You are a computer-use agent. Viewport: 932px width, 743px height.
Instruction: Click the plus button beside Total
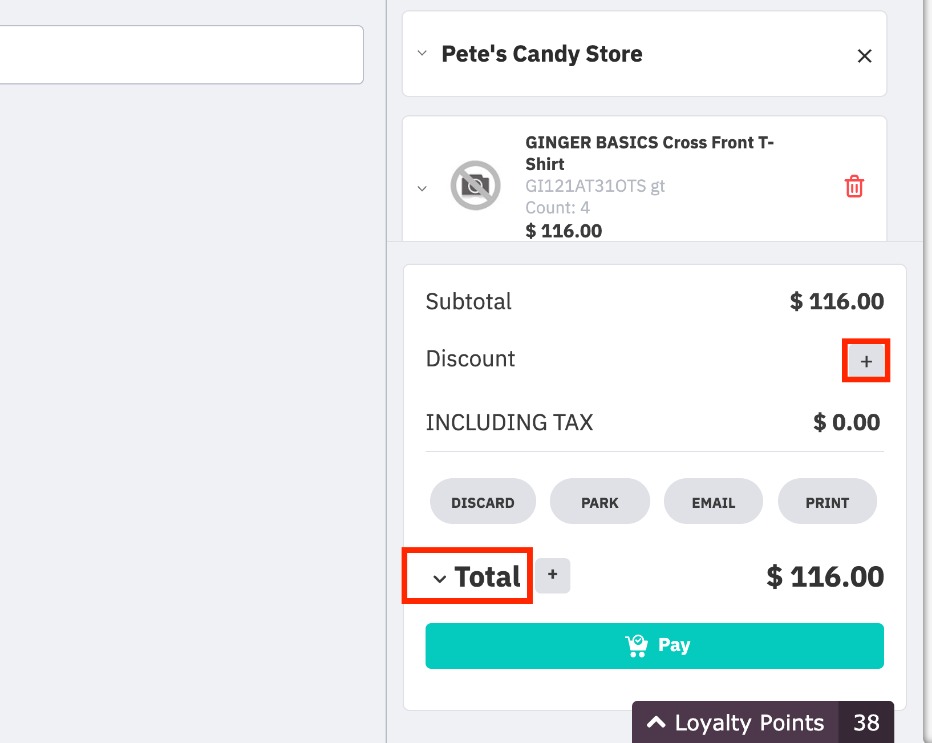click(x=552, y=575)
